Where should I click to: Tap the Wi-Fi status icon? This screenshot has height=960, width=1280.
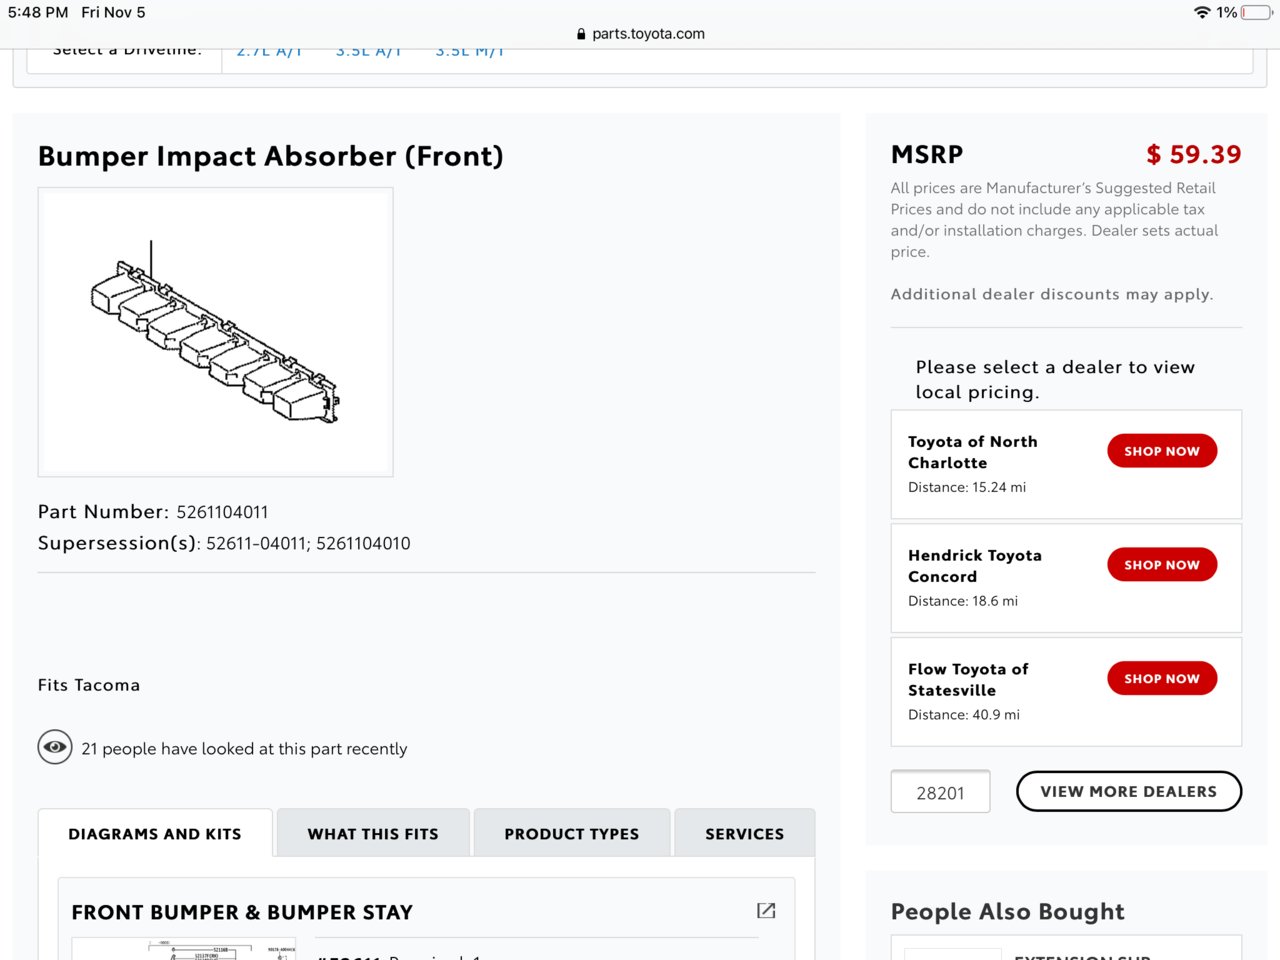[x=1202, y=12]
